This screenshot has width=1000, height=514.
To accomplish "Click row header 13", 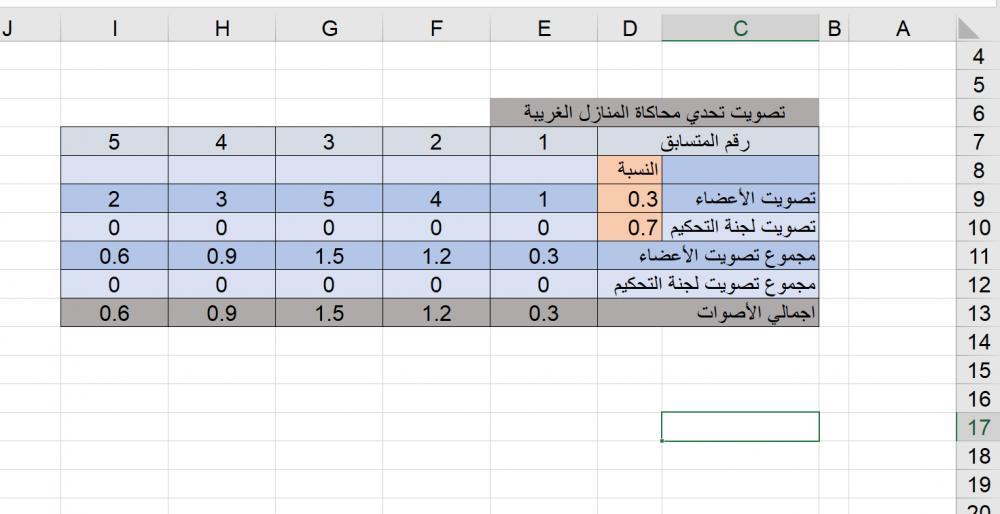I will pyautogui.click(x=978, y=313).
